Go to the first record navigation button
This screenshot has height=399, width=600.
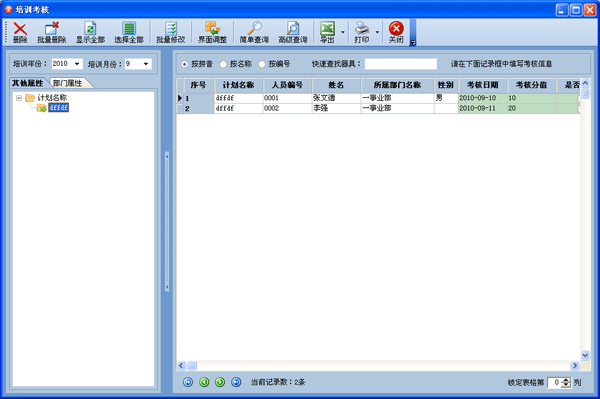[188, 382]
